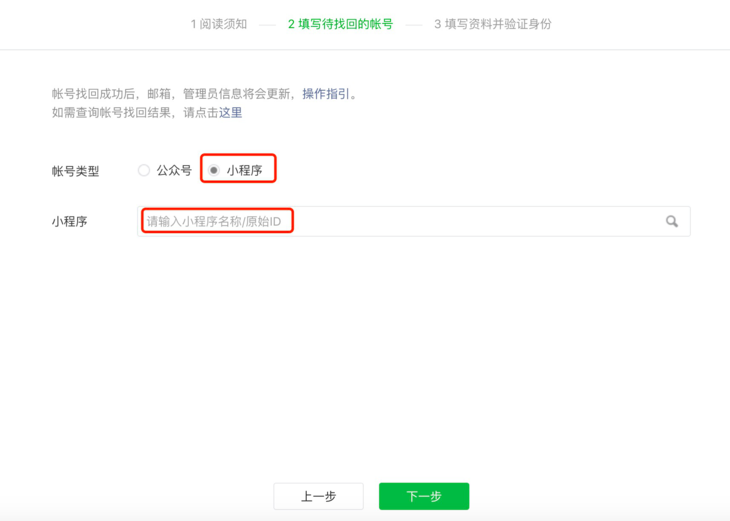Select the 公众号 radio button

(144, 170)
